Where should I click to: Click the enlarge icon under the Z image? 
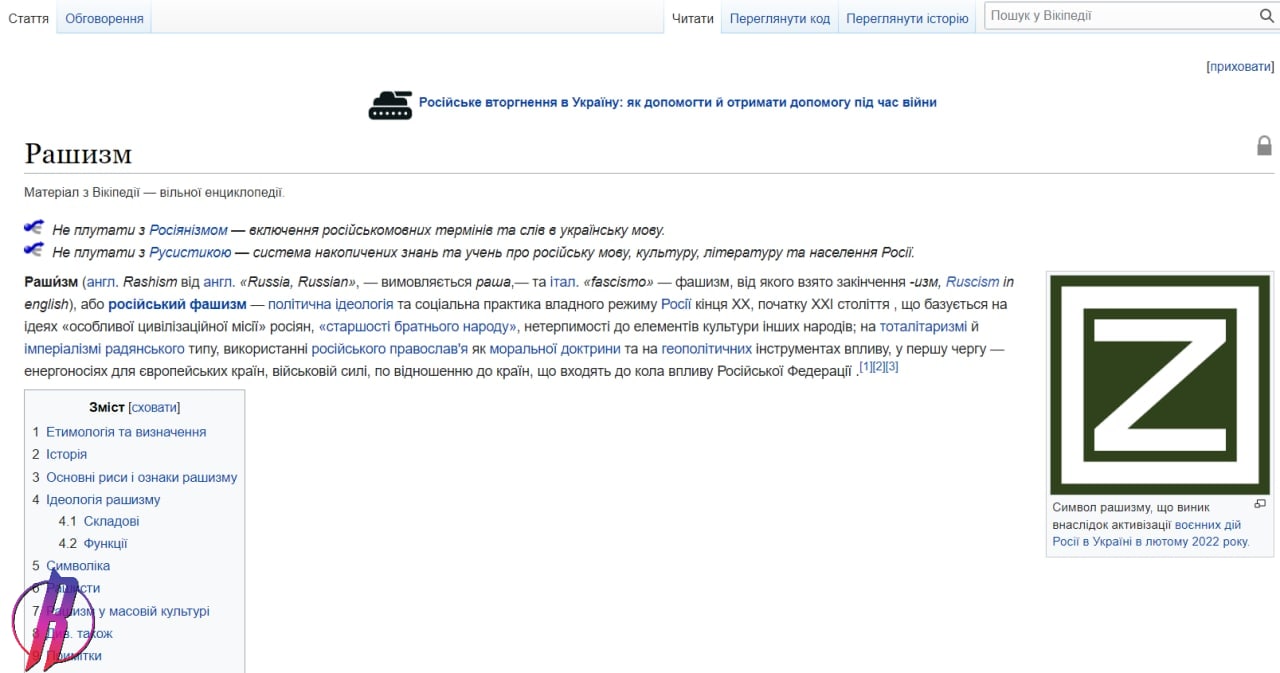[1260, 504]
